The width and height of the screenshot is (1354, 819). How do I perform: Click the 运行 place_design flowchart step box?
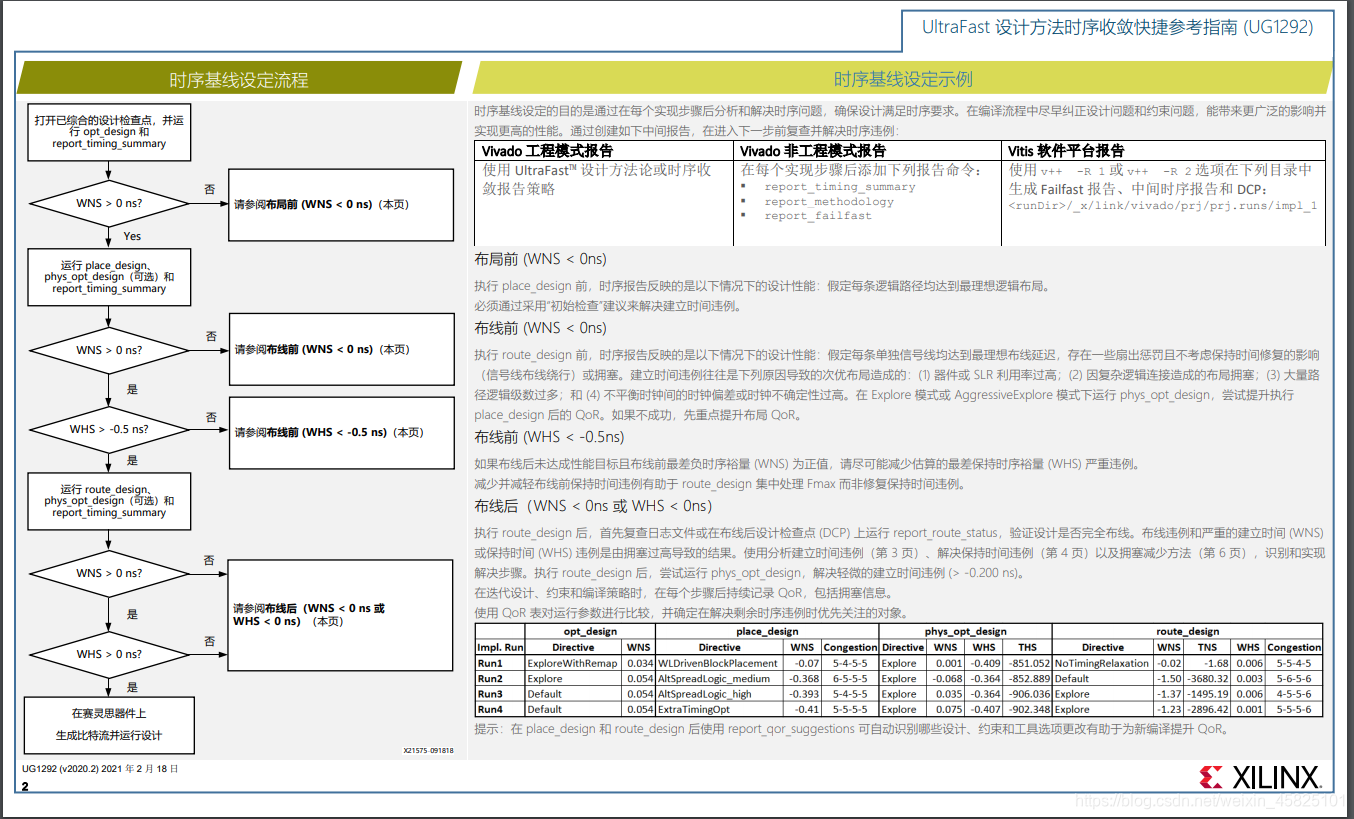[x=109, y=277]
